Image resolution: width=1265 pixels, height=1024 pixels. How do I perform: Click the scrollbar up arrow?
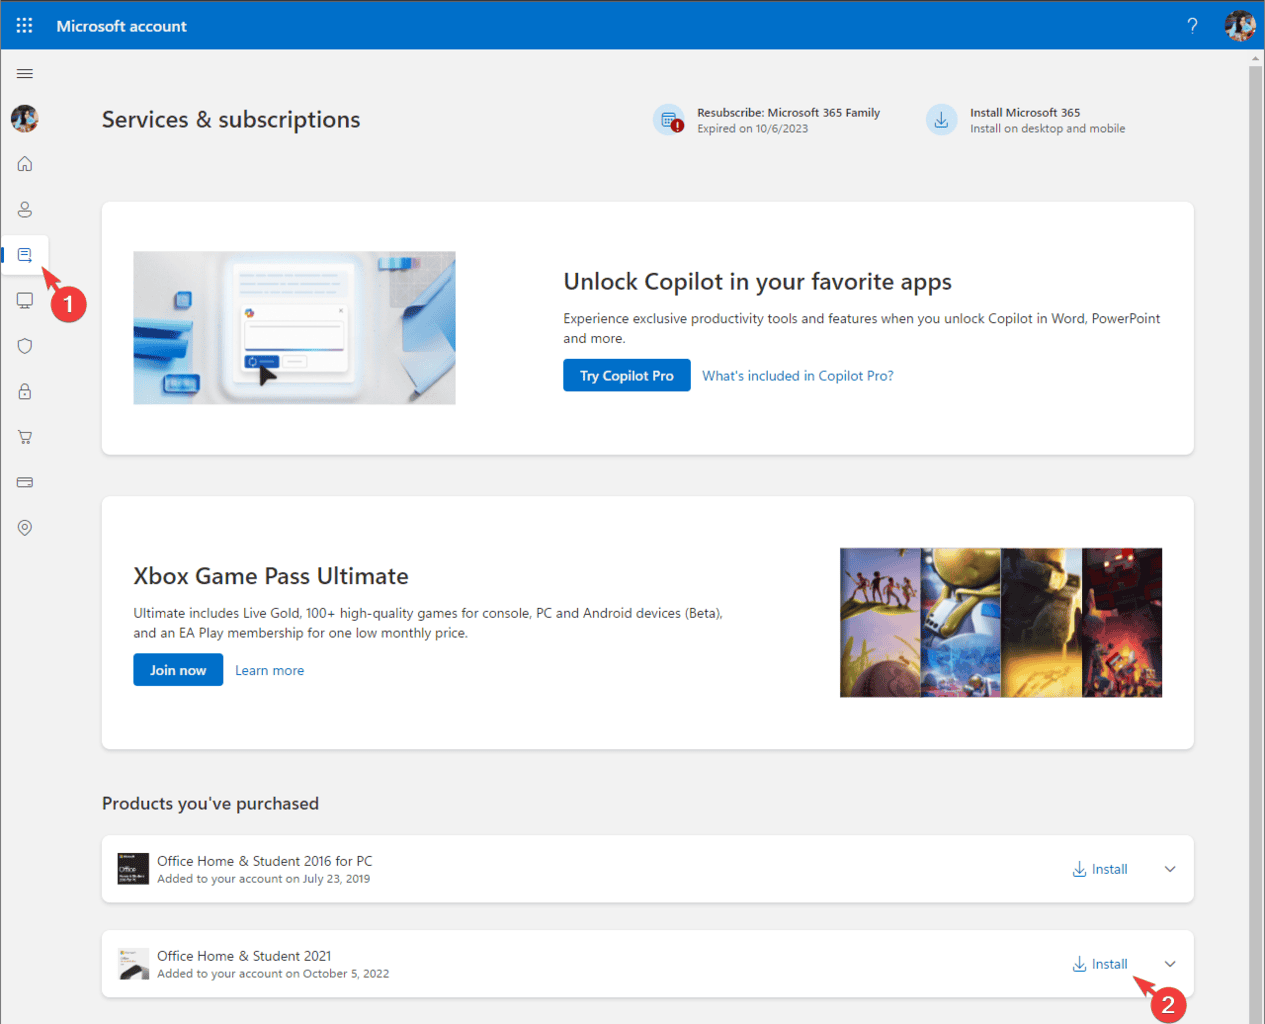1256,58
